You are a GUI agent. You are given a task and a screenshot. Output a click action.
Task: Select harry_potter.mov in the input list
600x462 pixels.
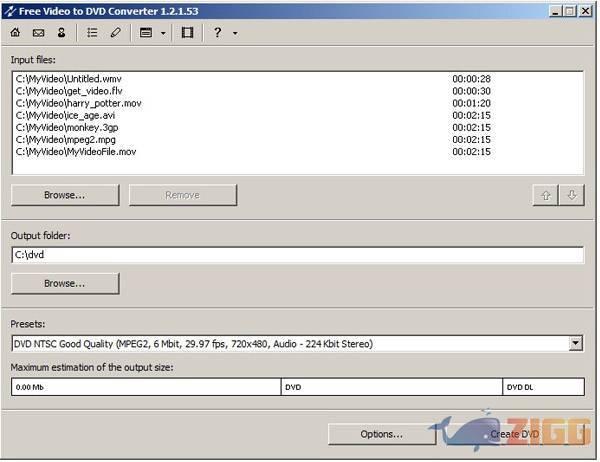[76, 103]
